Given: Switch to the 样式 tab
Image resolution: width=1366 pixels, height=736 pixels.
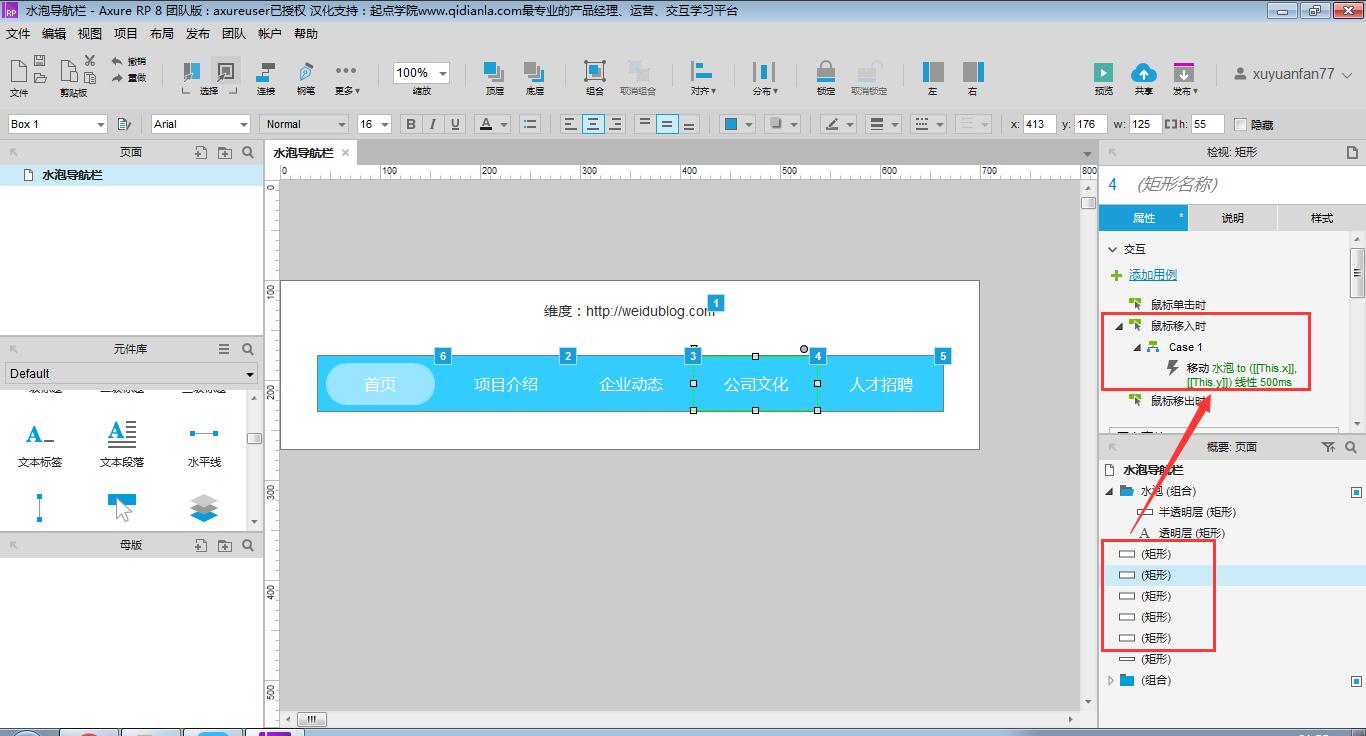Looking at the screenshot, I should (x=1322, y=218).
